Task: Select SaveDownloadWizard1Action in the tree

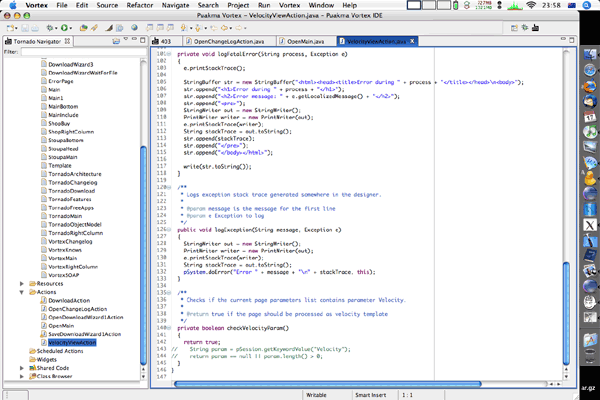Action: (x=85, y=334)
